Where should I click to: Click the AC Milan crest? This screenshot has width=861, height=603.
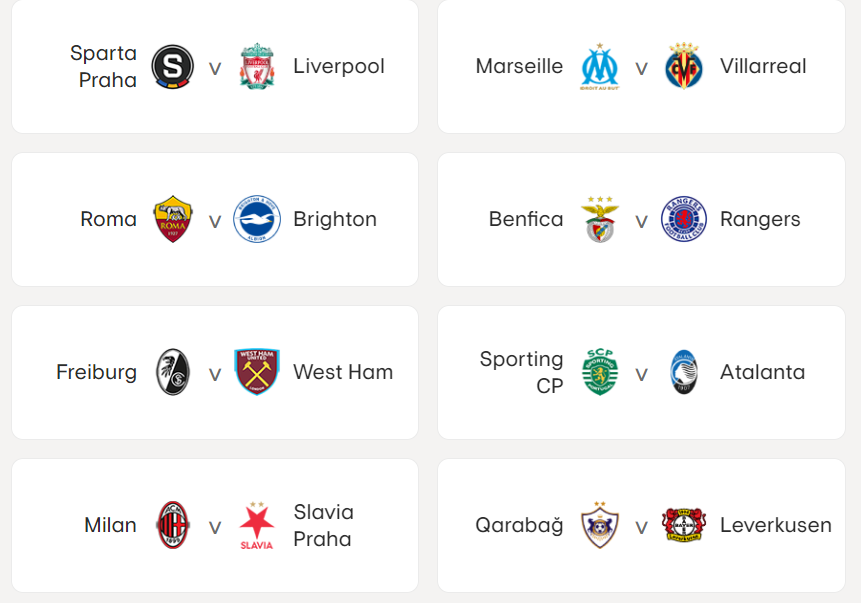172,525
